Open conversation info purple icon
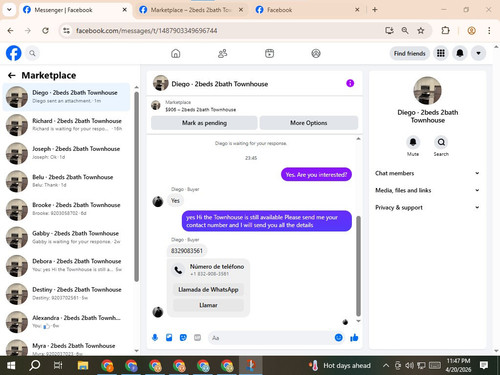This screenshot has width=500, height=375. (x=350, y=83)
